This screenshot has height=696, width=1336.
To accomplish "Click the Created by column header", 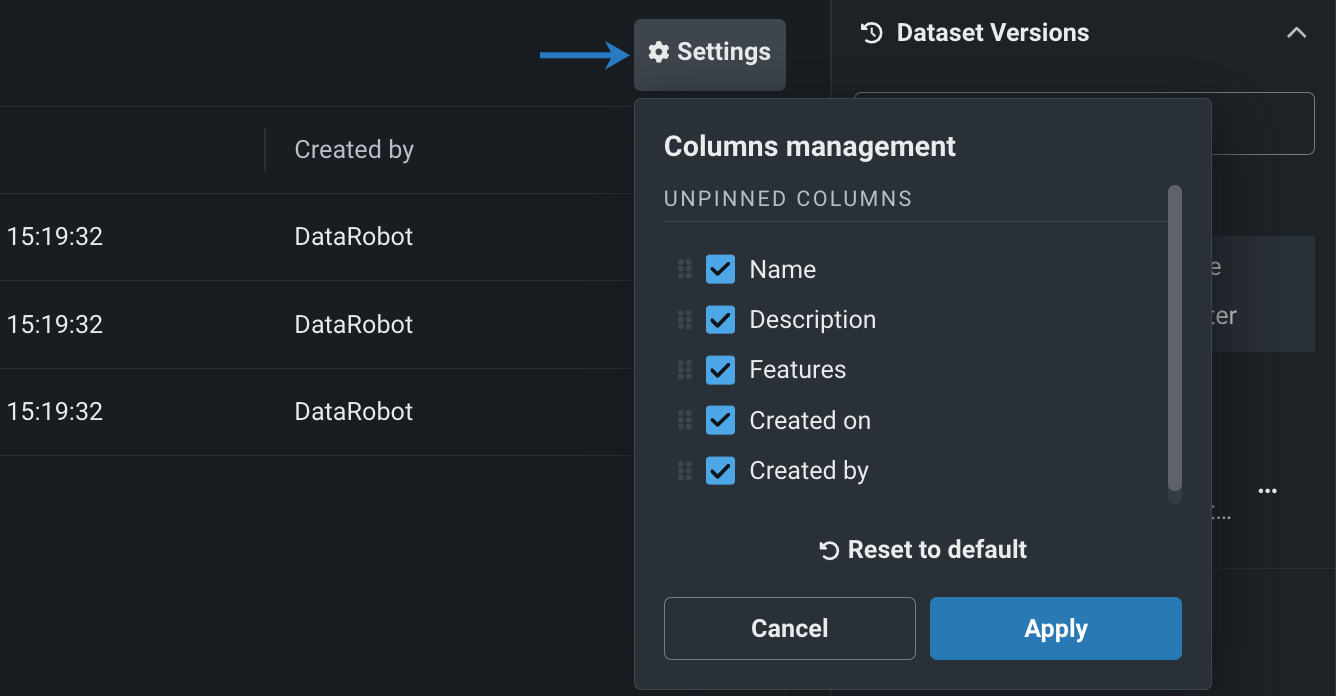I will pyautogui.click(x=353, y=149).
